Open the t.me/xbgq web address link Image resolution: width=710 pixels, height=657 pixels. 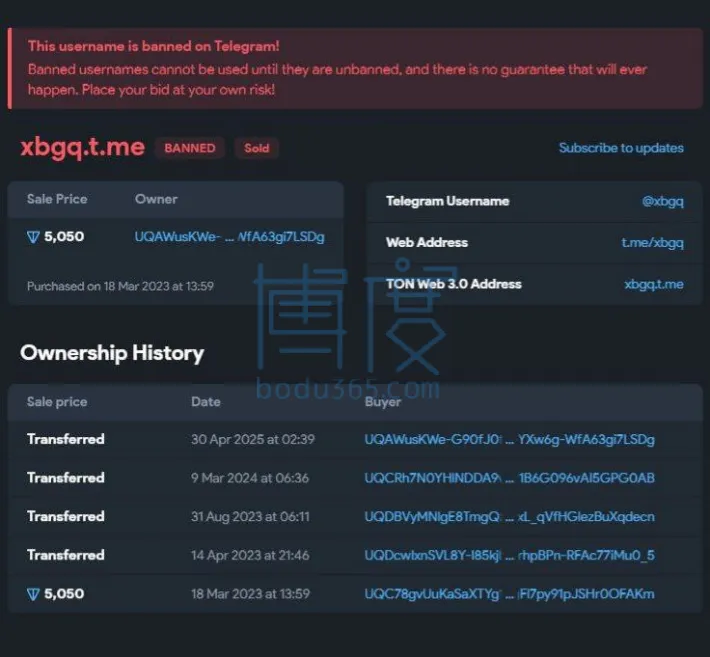652,243
